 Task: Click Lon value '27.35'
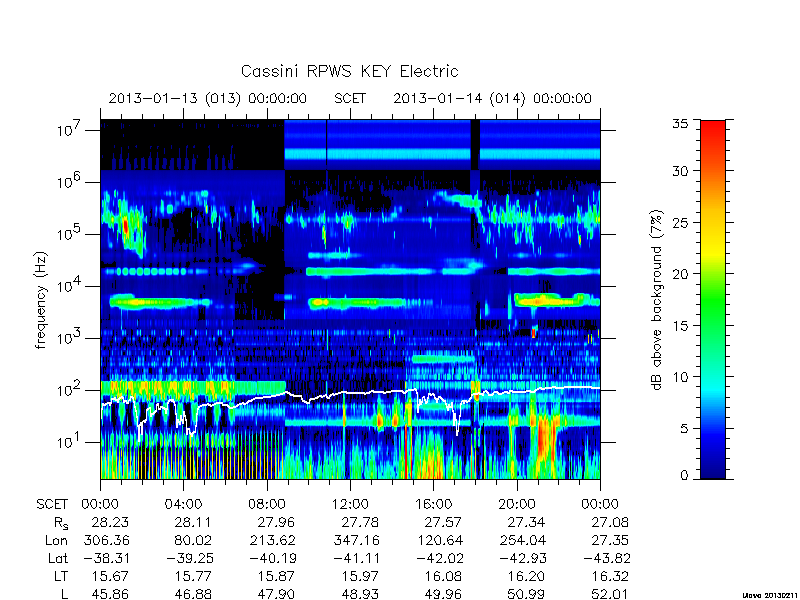(609, 540)
